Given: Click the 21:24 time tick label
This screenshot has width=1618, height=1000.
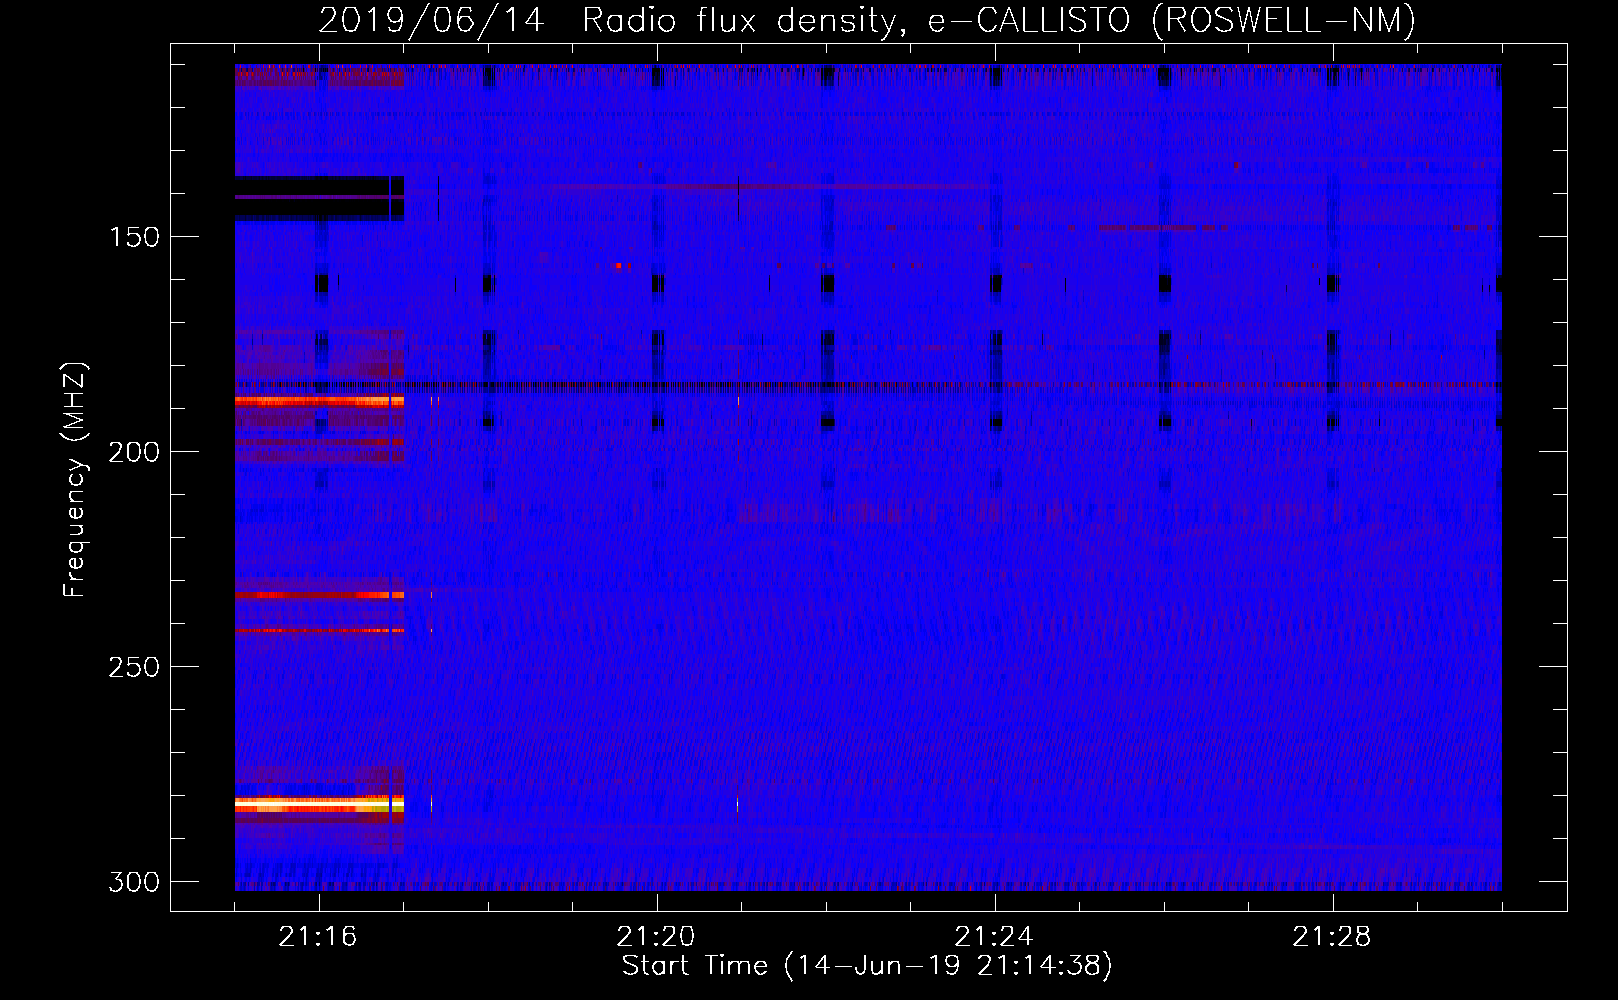Looking at the screenshot, I should (x=994, y=936).
